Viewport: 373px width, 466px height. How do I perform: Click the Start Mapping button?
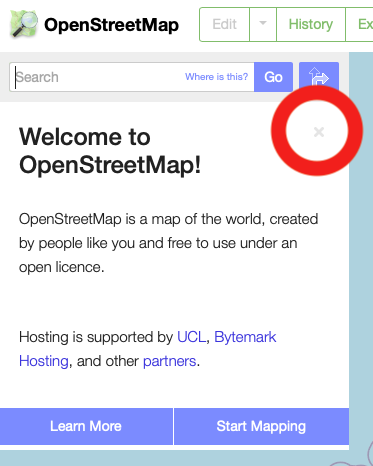point(261,426)
